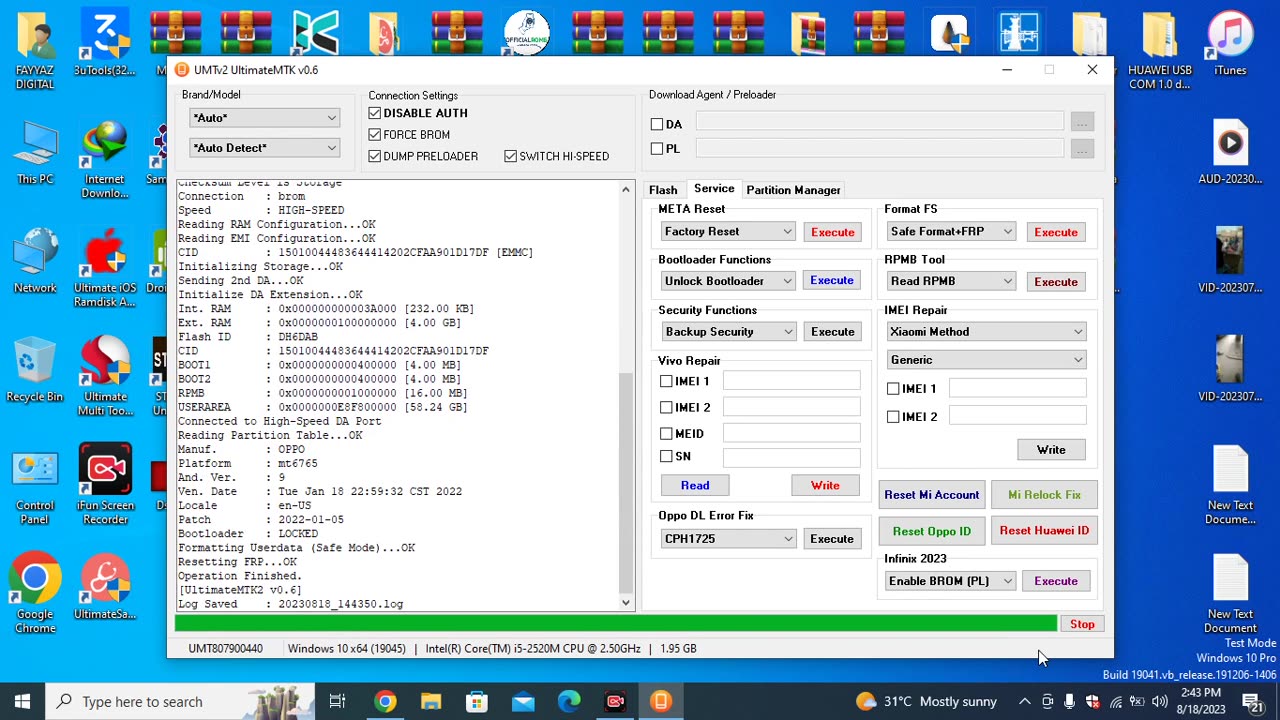Open Microsoft Store from the taskbar
Viewport: 1280px width, 720px height.
click(477, 702)
